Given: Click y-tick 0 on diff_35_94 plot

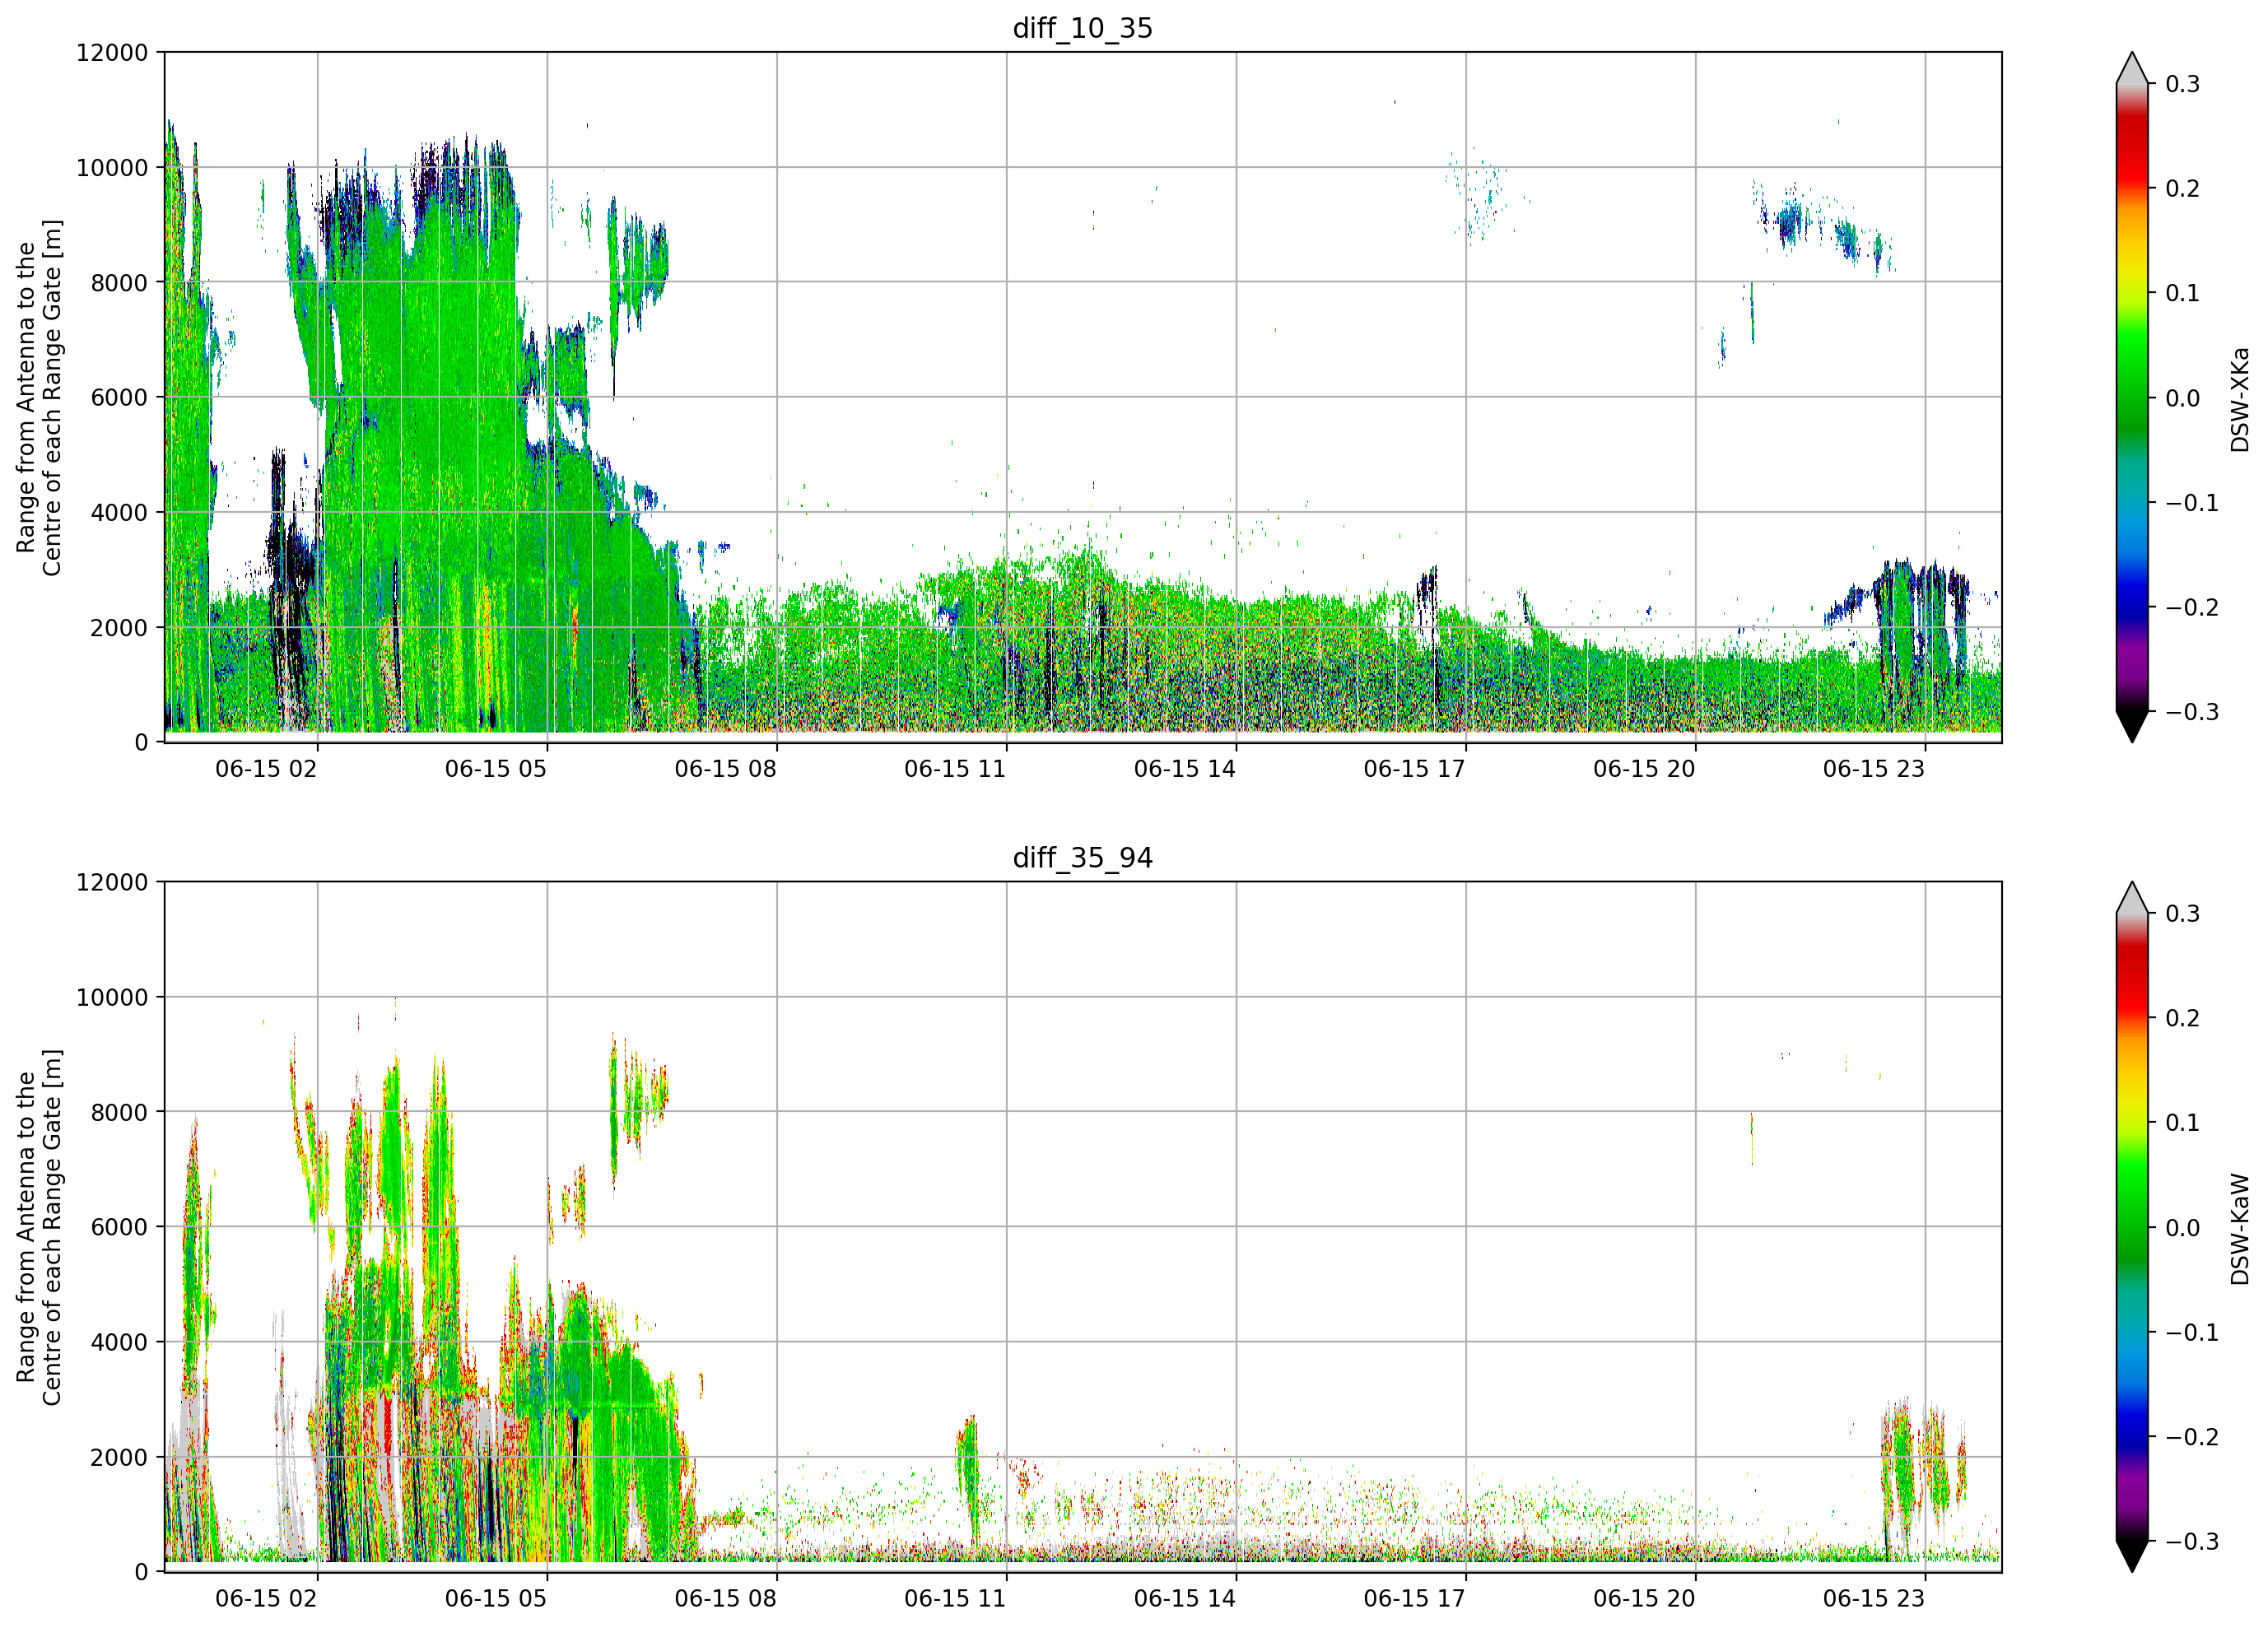Looking at the screenshot, I should point(141,1573).
